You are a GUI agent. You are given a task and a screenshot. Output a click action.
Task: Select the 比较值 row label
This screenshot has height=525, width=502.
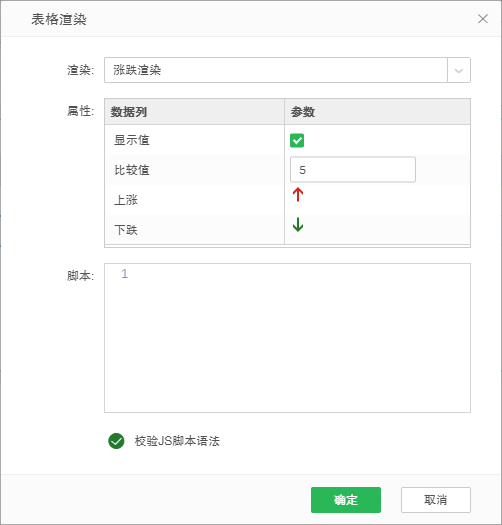[x=132, y=170]
